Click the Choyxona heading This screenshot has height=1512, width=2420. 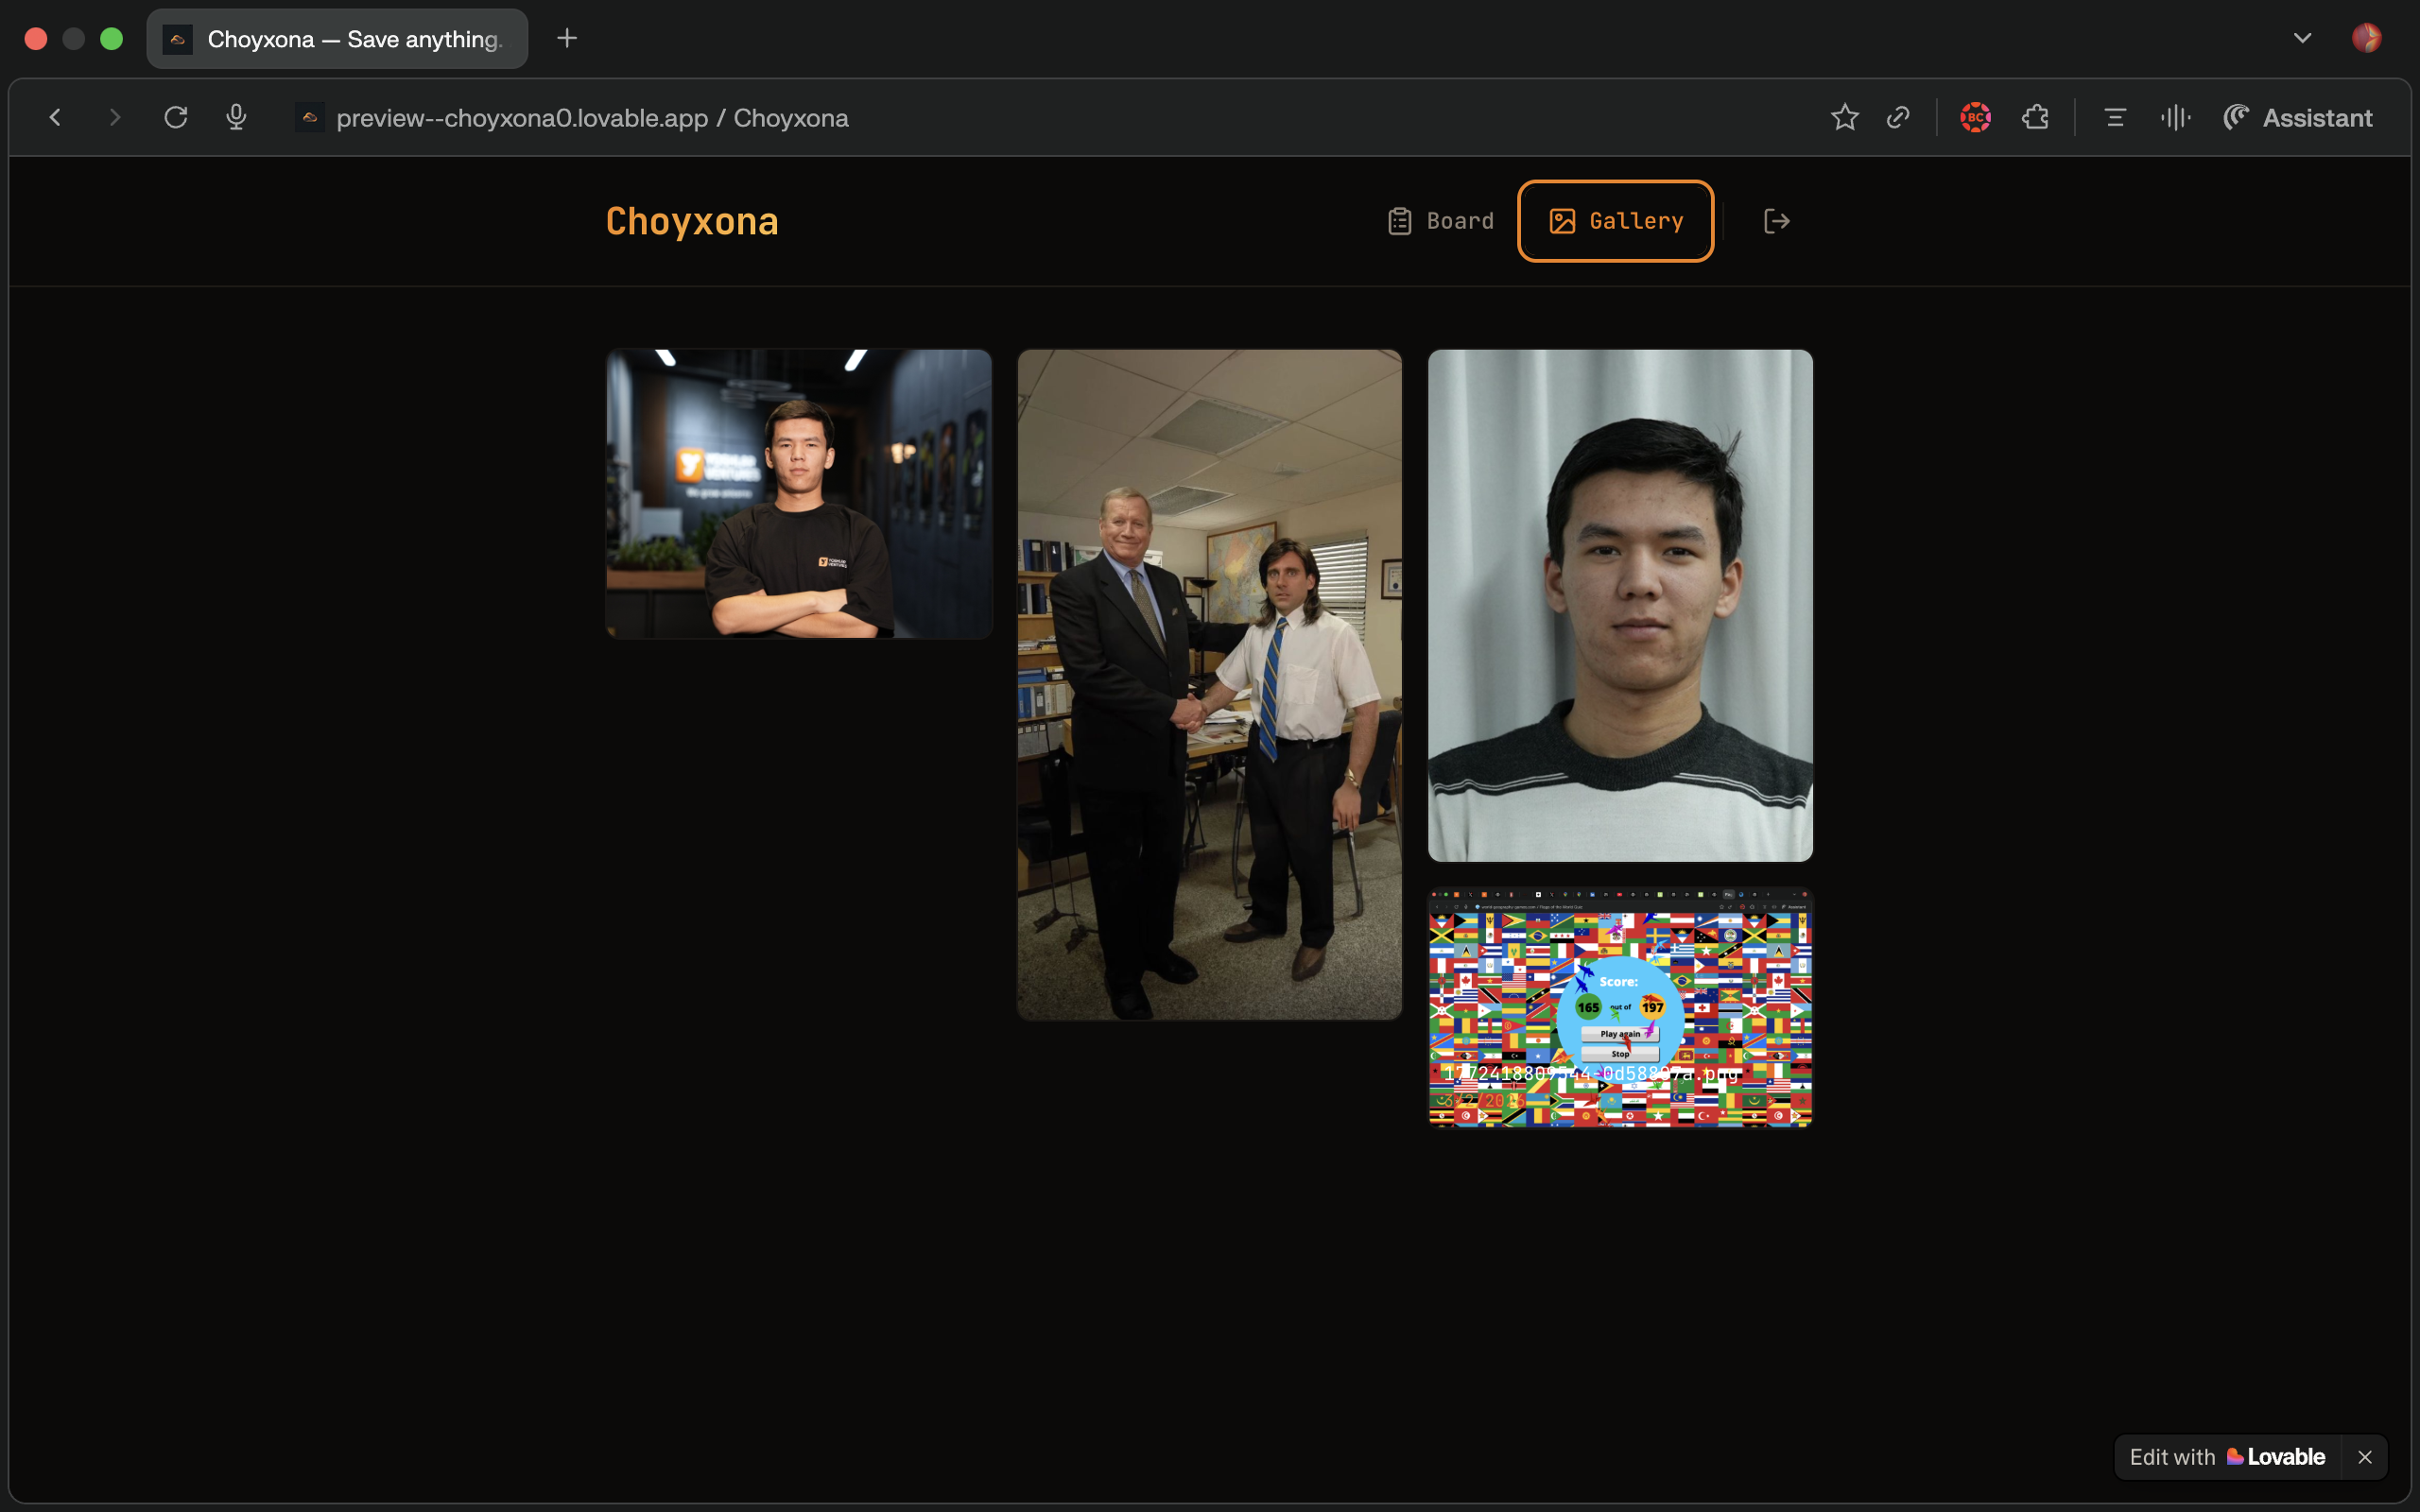pyautogui.click(x=691, y=221)
